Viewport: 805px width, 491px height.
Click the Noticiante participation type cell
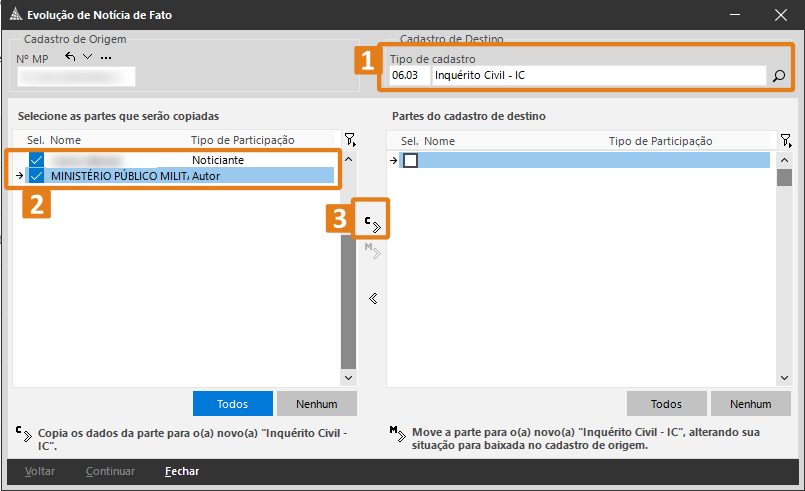click(x=218, y=160)
